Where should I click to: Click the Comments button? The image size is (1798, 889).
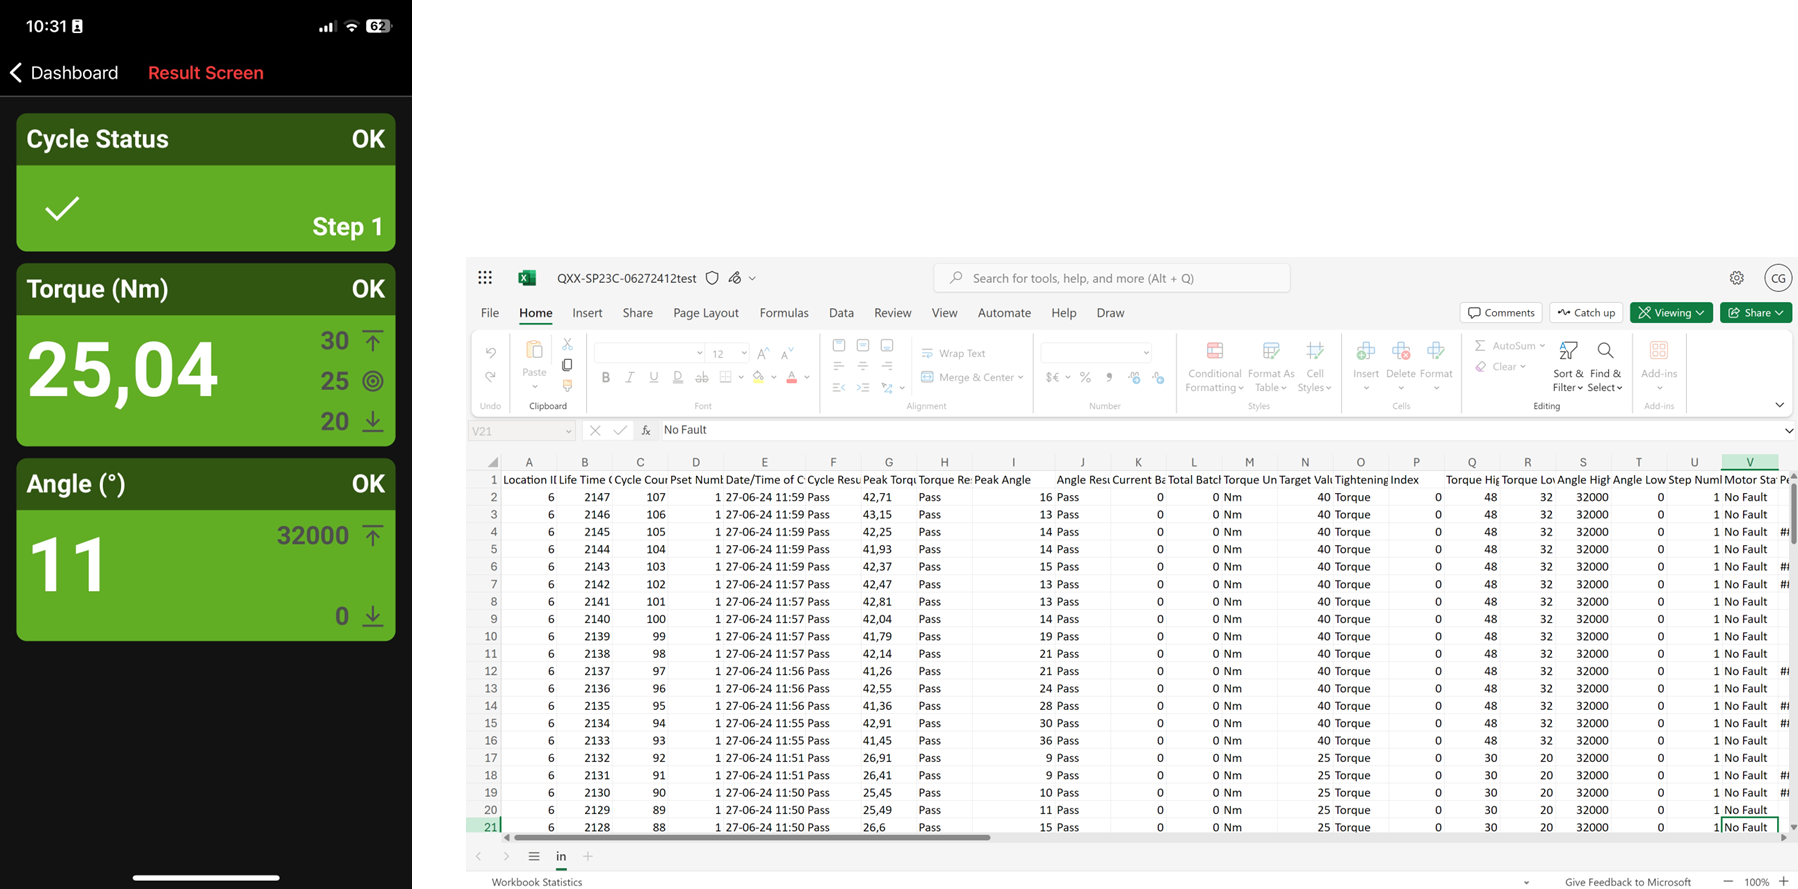tap(1500, 313)
